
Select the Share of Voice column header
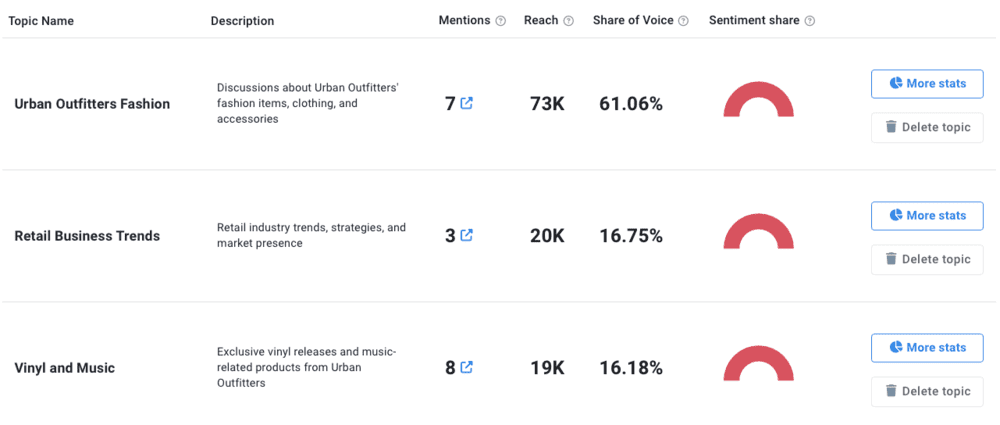tap(633, 20)
